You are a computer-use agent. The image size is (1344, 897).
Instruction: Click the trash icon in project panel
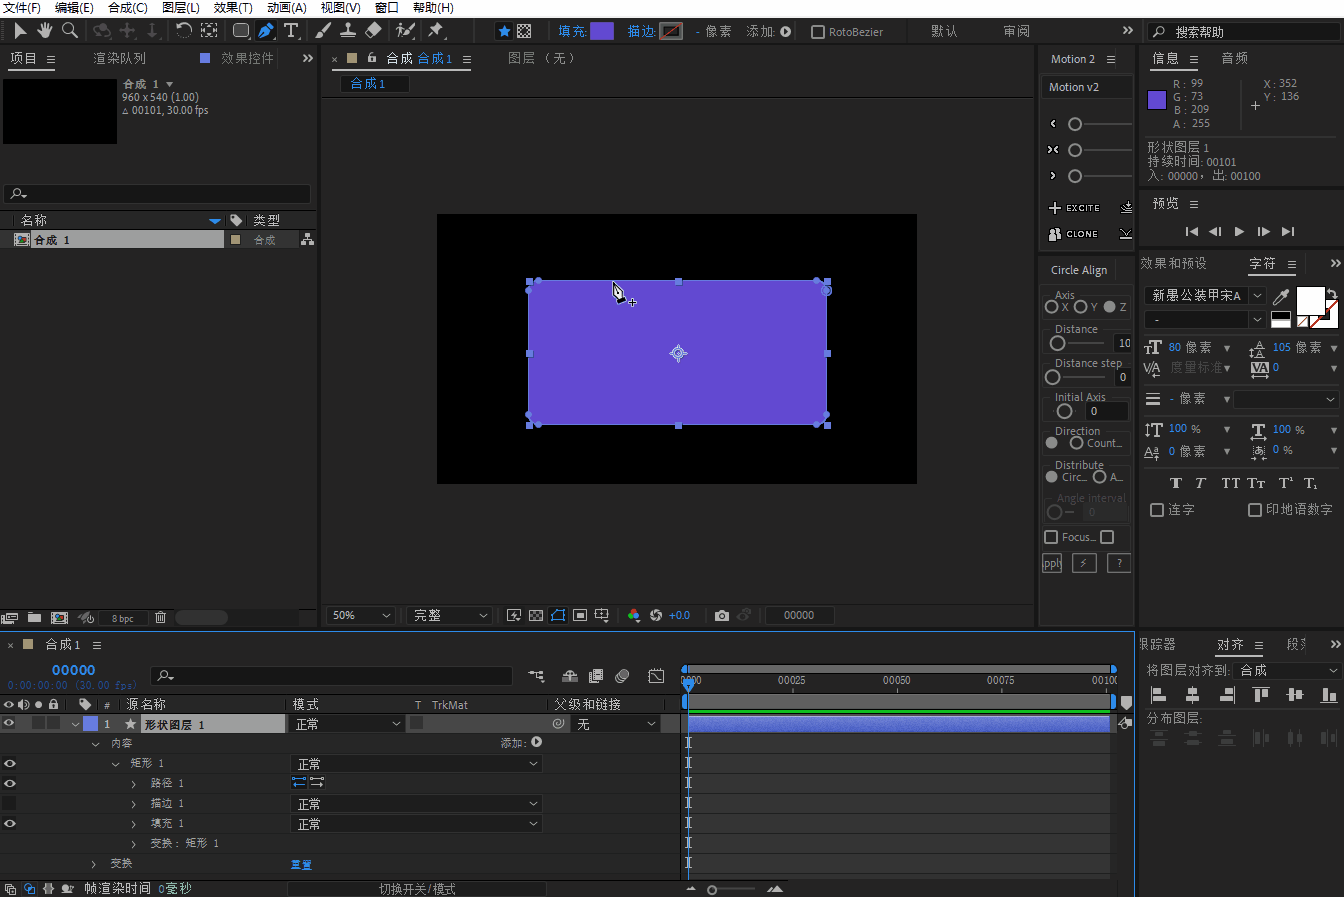pyautogui.click(x=160, y=618)
